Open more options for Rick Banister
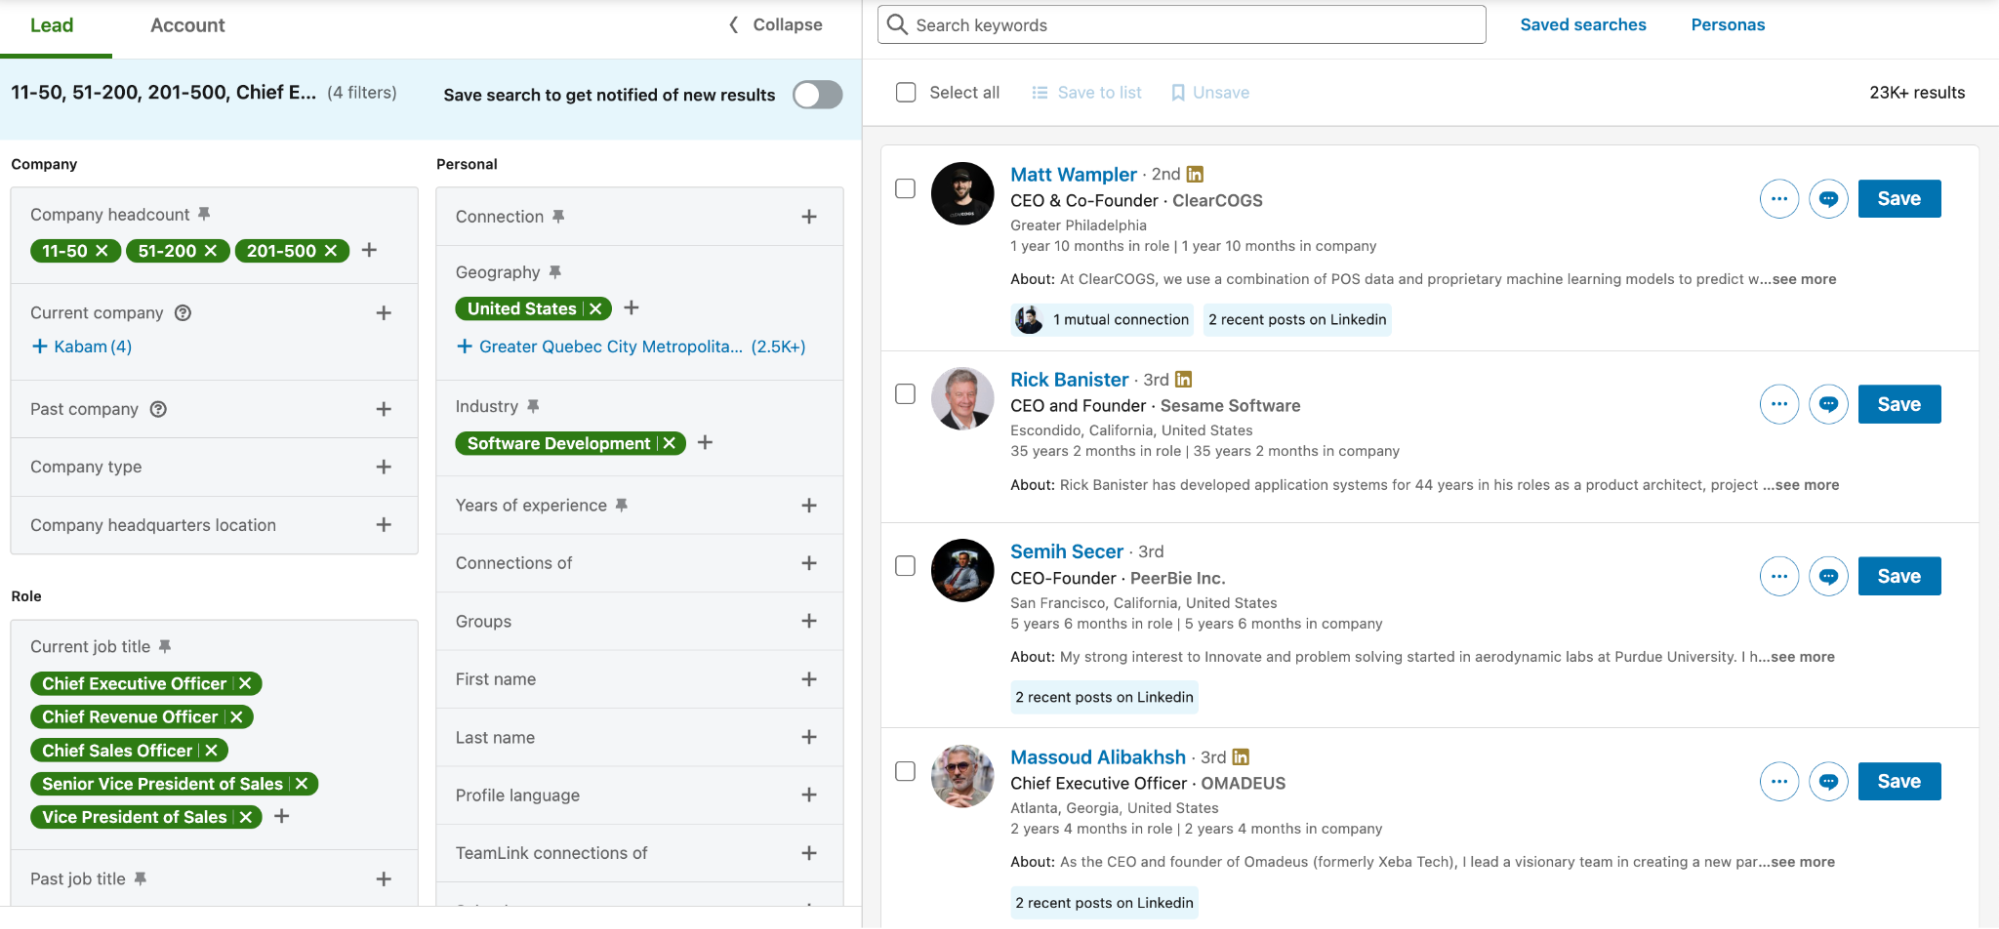Image resolution: width=1999 pixels, height=929 pixels. point(1779,404)
